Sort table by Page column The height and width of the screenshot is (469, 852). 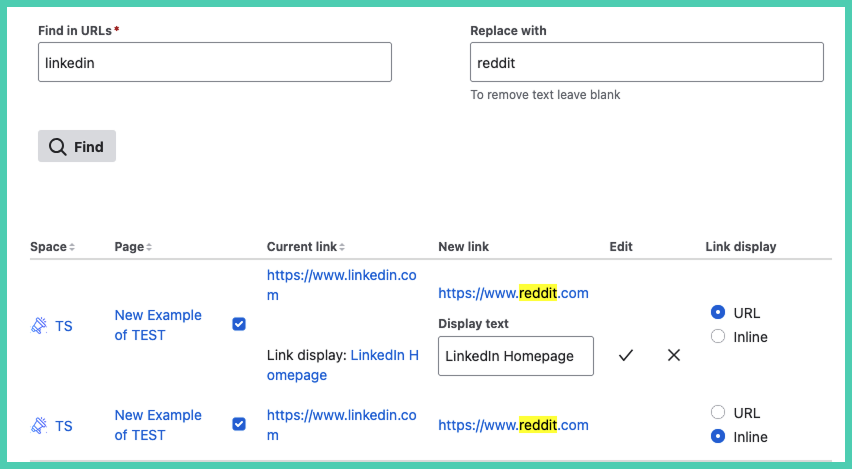(133, 247)
